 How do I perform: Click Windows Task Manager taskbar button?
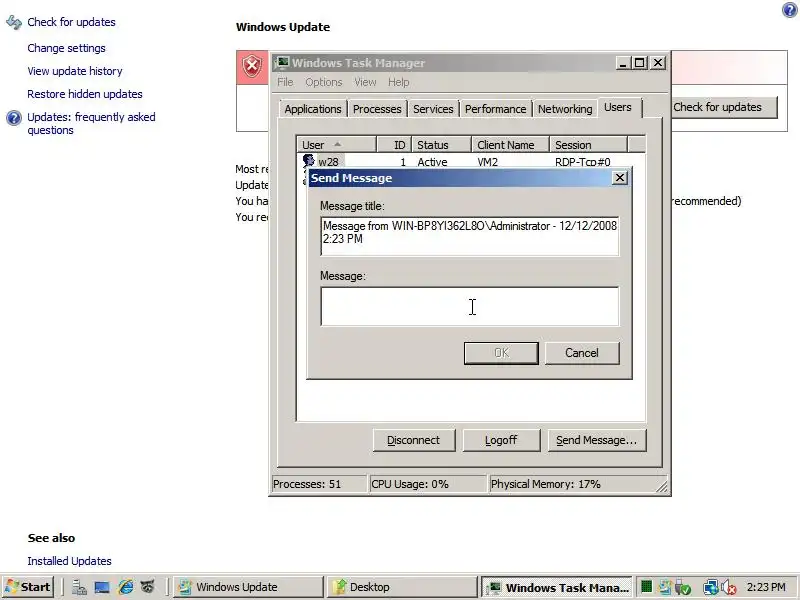(557, 587)
